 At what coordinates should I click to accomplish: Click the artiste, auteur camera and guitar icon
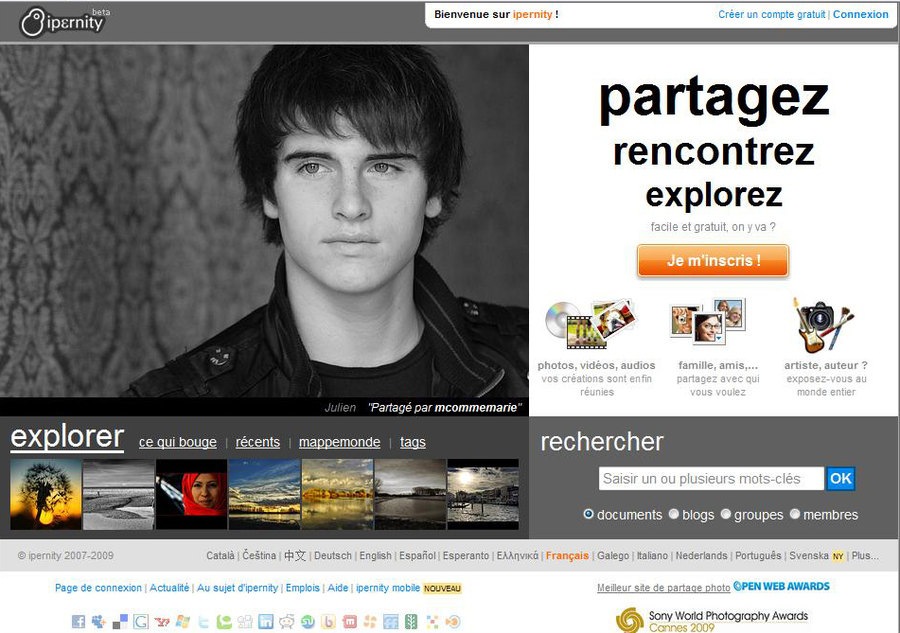tap(823, 324)
